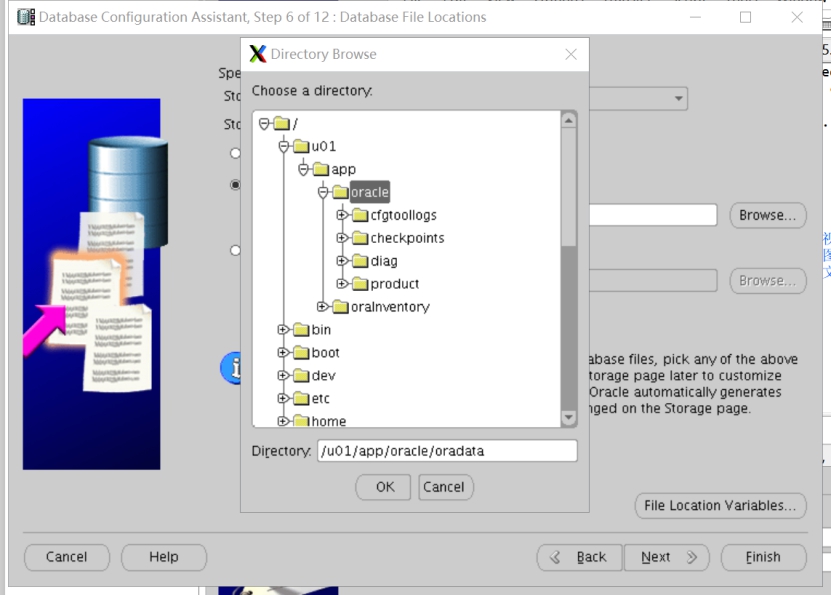831x595 pixels.
Task: Click scroll down arrow in directory tree
Action: coord(569,418)
